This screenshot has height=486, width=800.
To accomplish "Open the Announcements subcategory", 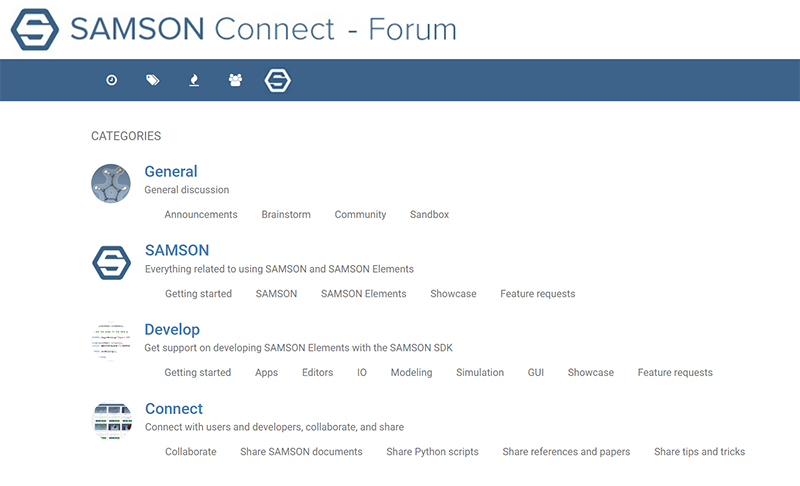I will (x=201, y=215).
